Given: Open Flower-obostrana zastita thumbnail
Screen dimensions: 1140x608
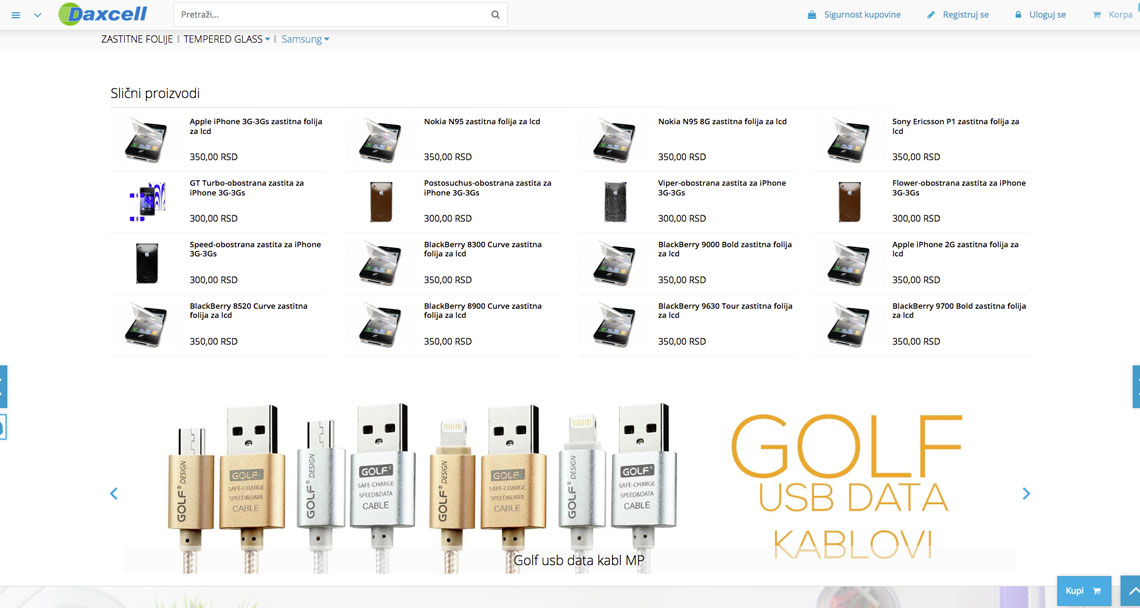Looking at the screenshot, I should point(849,201).
